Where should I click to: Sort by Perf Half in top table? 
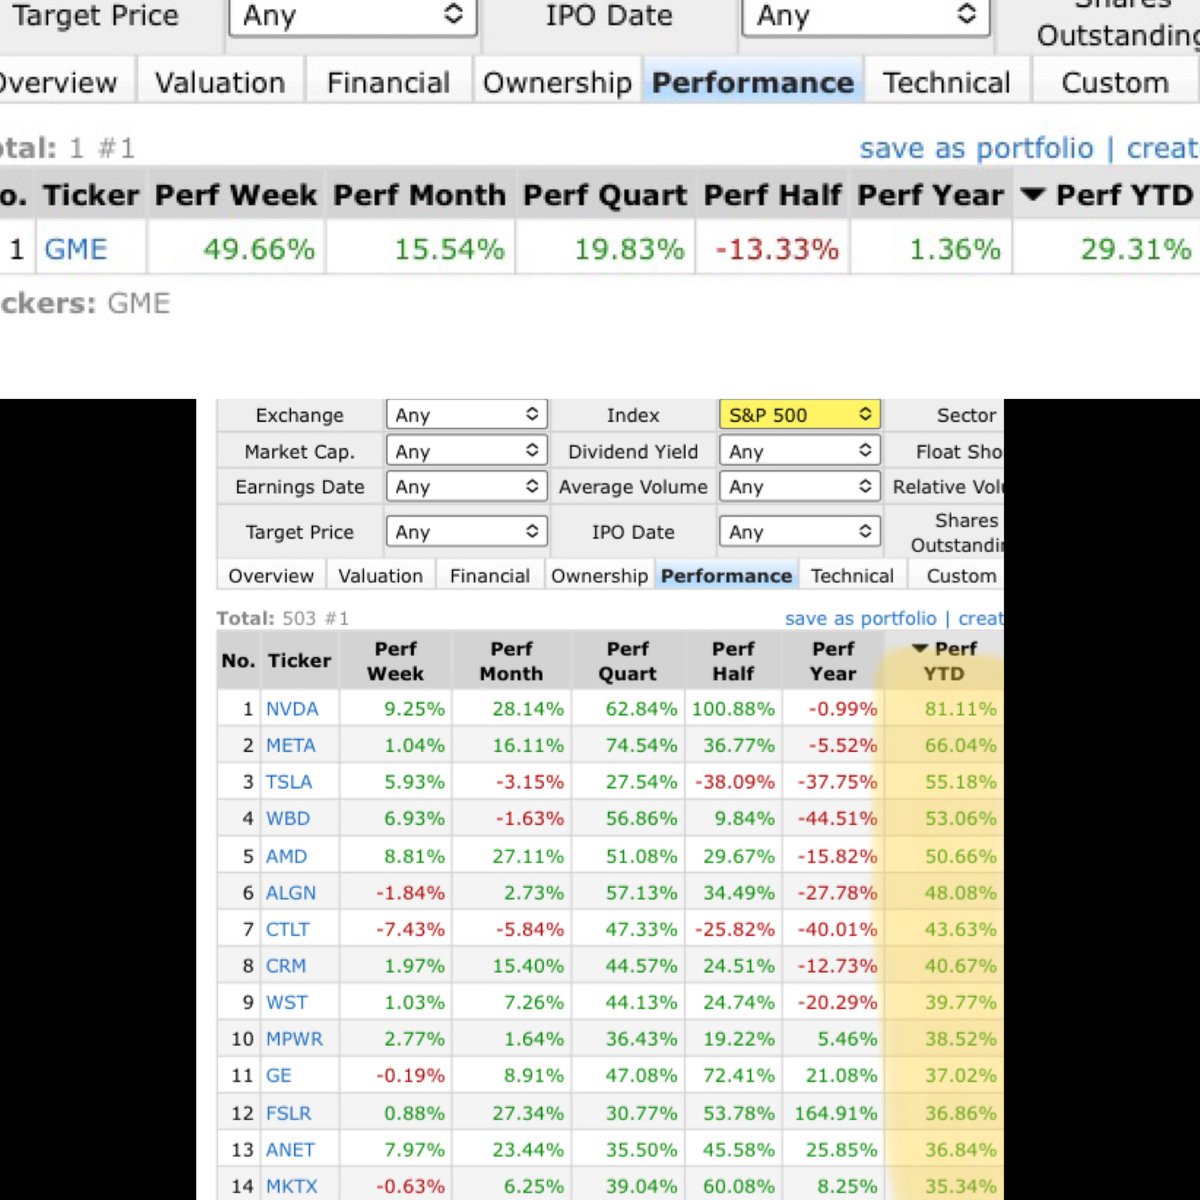[772, 195]
